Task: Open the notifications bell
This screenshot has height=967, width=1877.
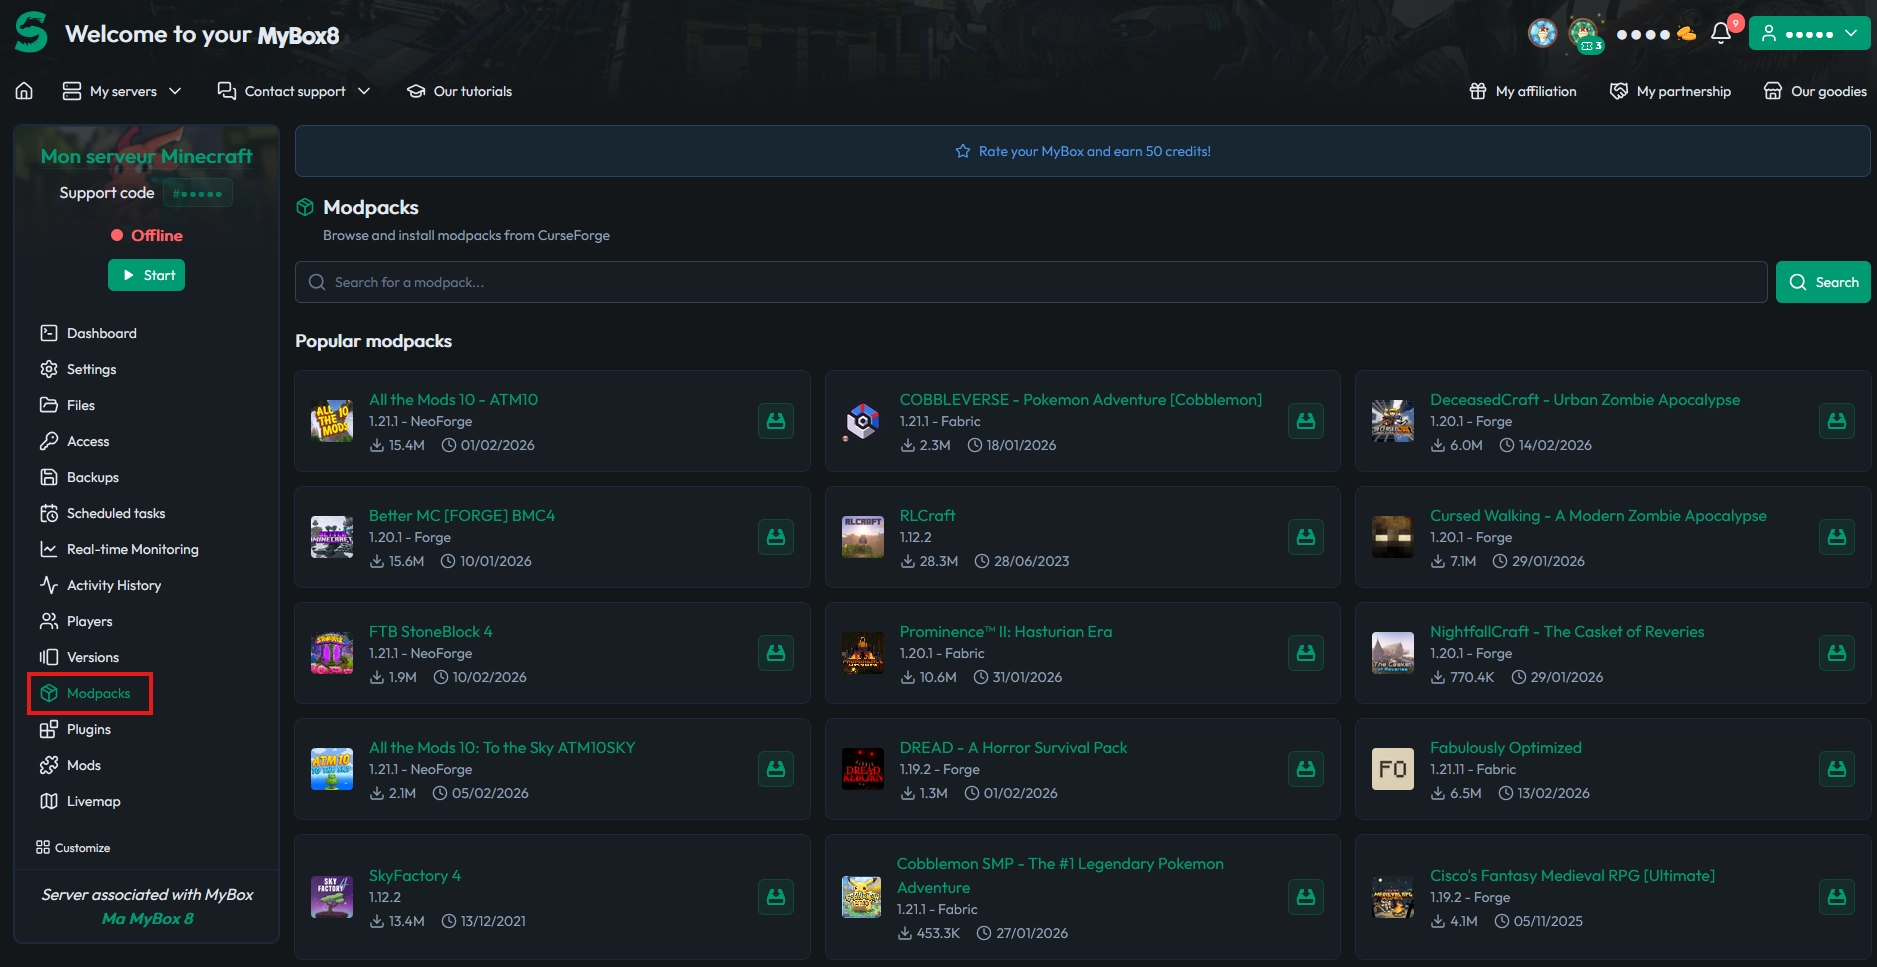Action: tap(1720, 33)
